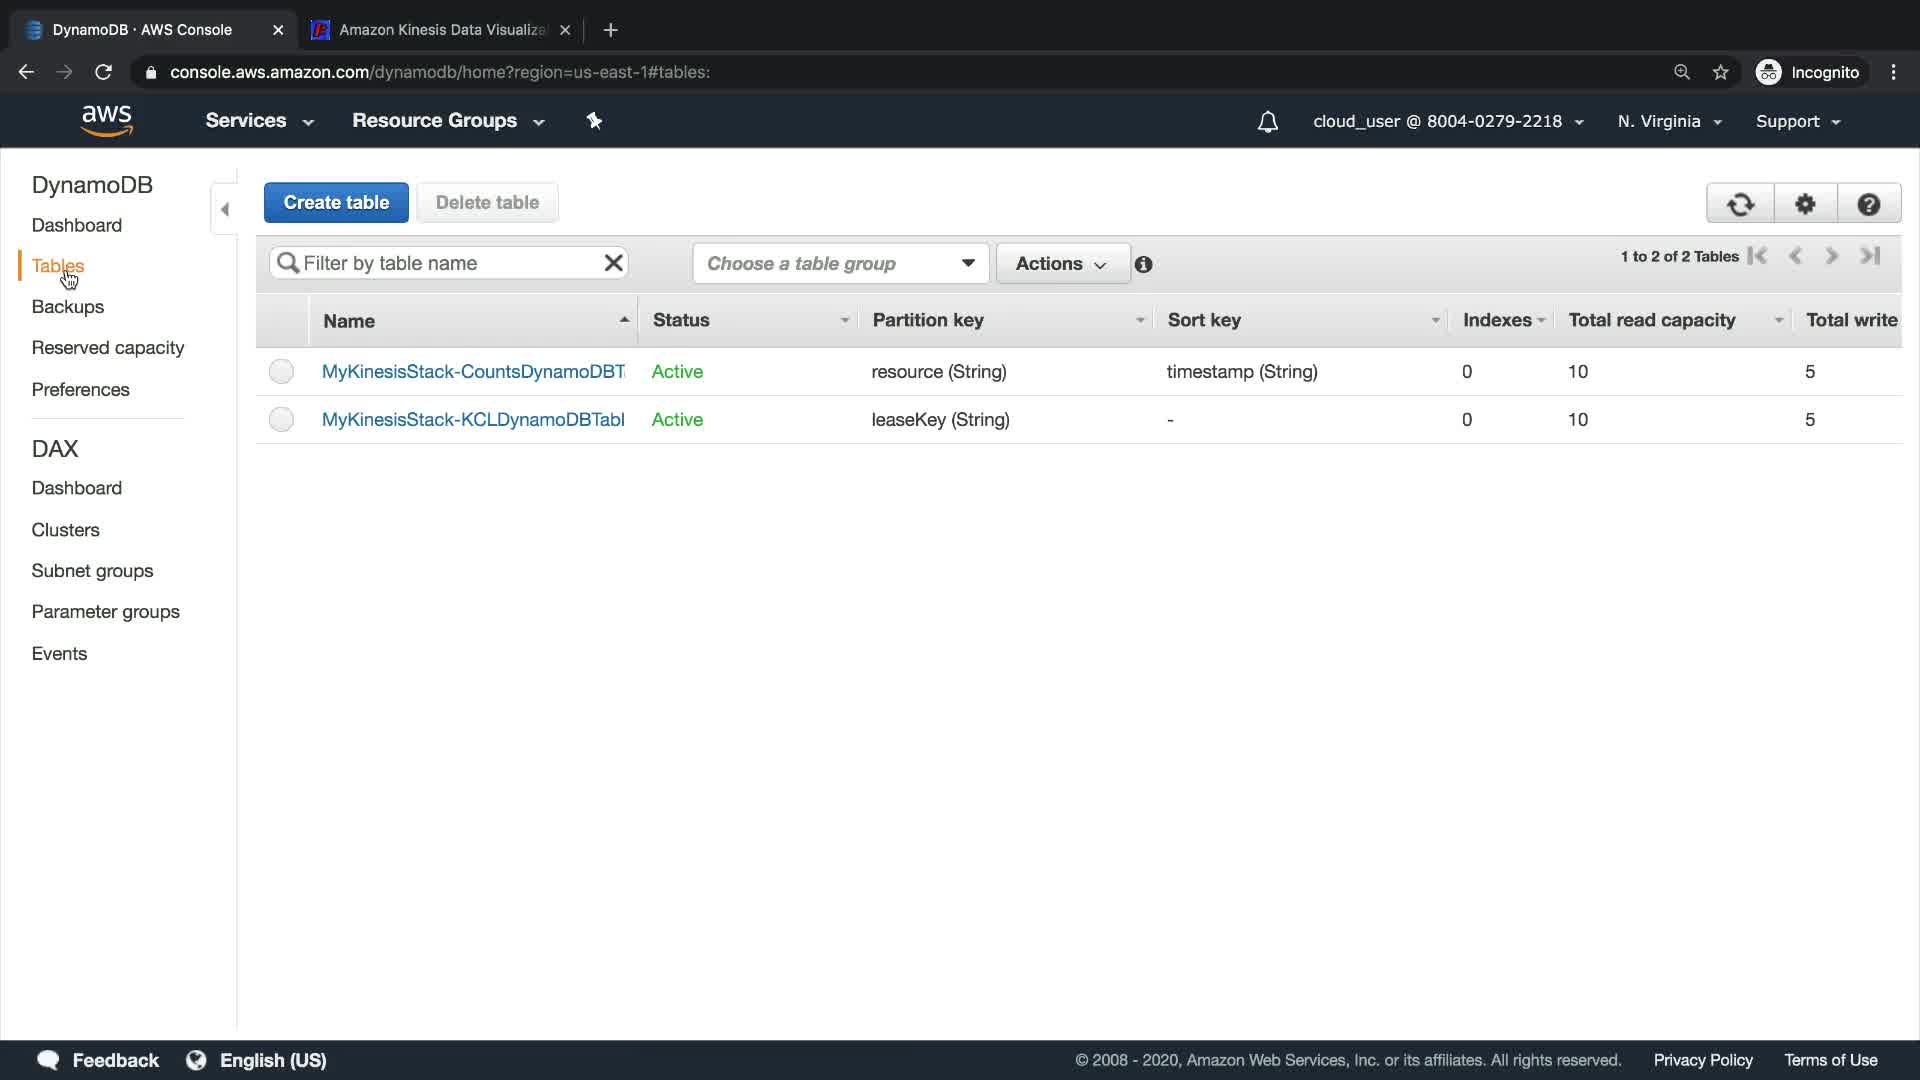Click the Filter by table name field
Image resolution: width=1920 pixels, height=1080 pixels.
pos(445,263)
